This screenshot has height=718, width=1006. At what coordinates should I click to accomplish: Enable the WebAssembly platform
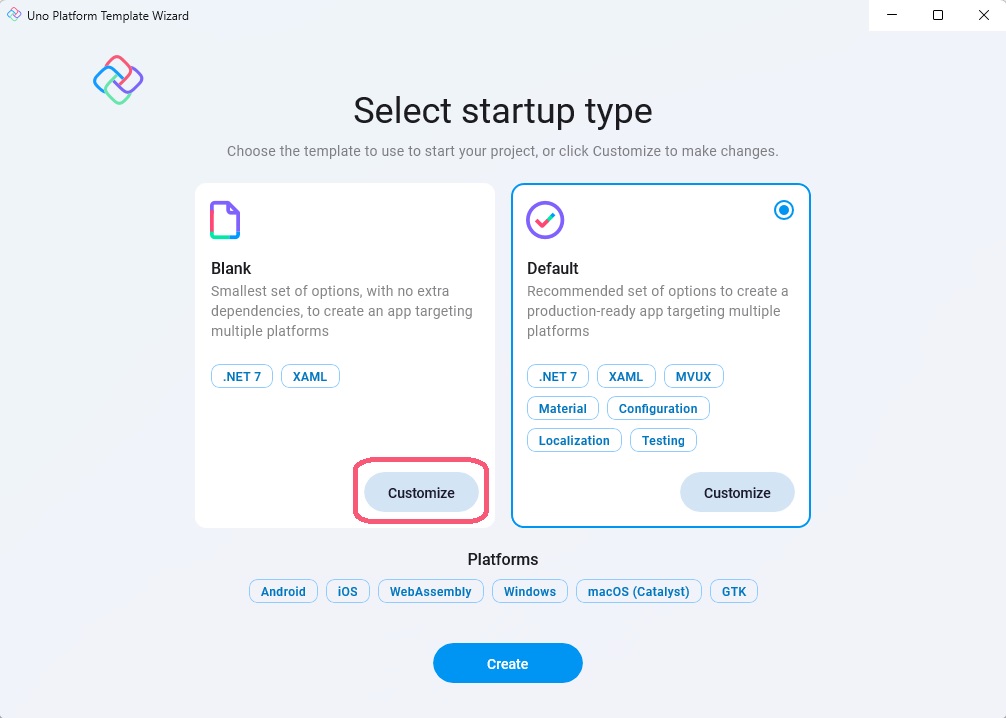430,591
